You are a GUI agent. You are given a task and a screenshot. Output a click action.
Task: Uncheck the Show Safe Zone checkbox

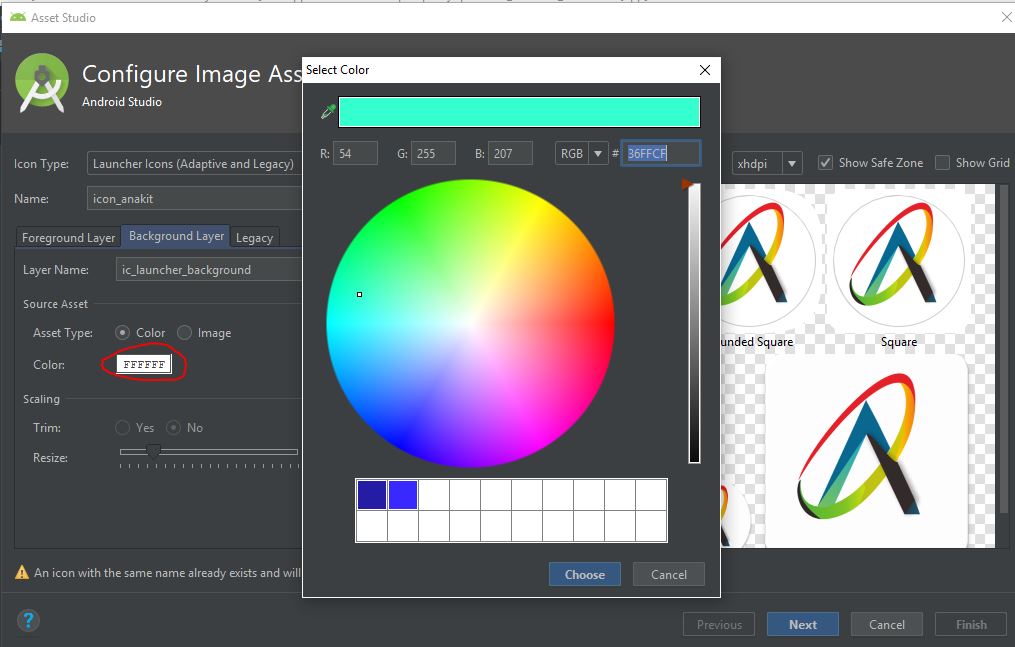(x=823, y=162)
